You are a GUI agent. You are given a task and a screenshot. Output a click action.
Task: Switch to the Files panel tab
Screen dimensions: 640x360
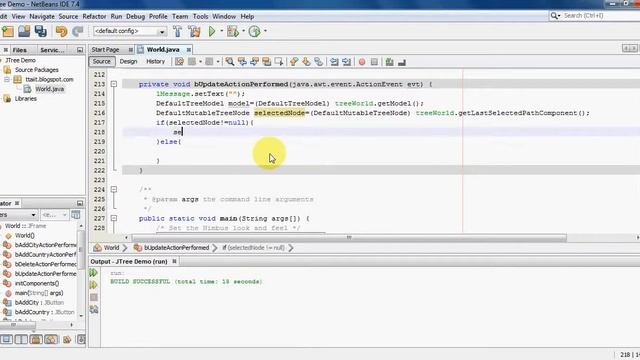20,50
